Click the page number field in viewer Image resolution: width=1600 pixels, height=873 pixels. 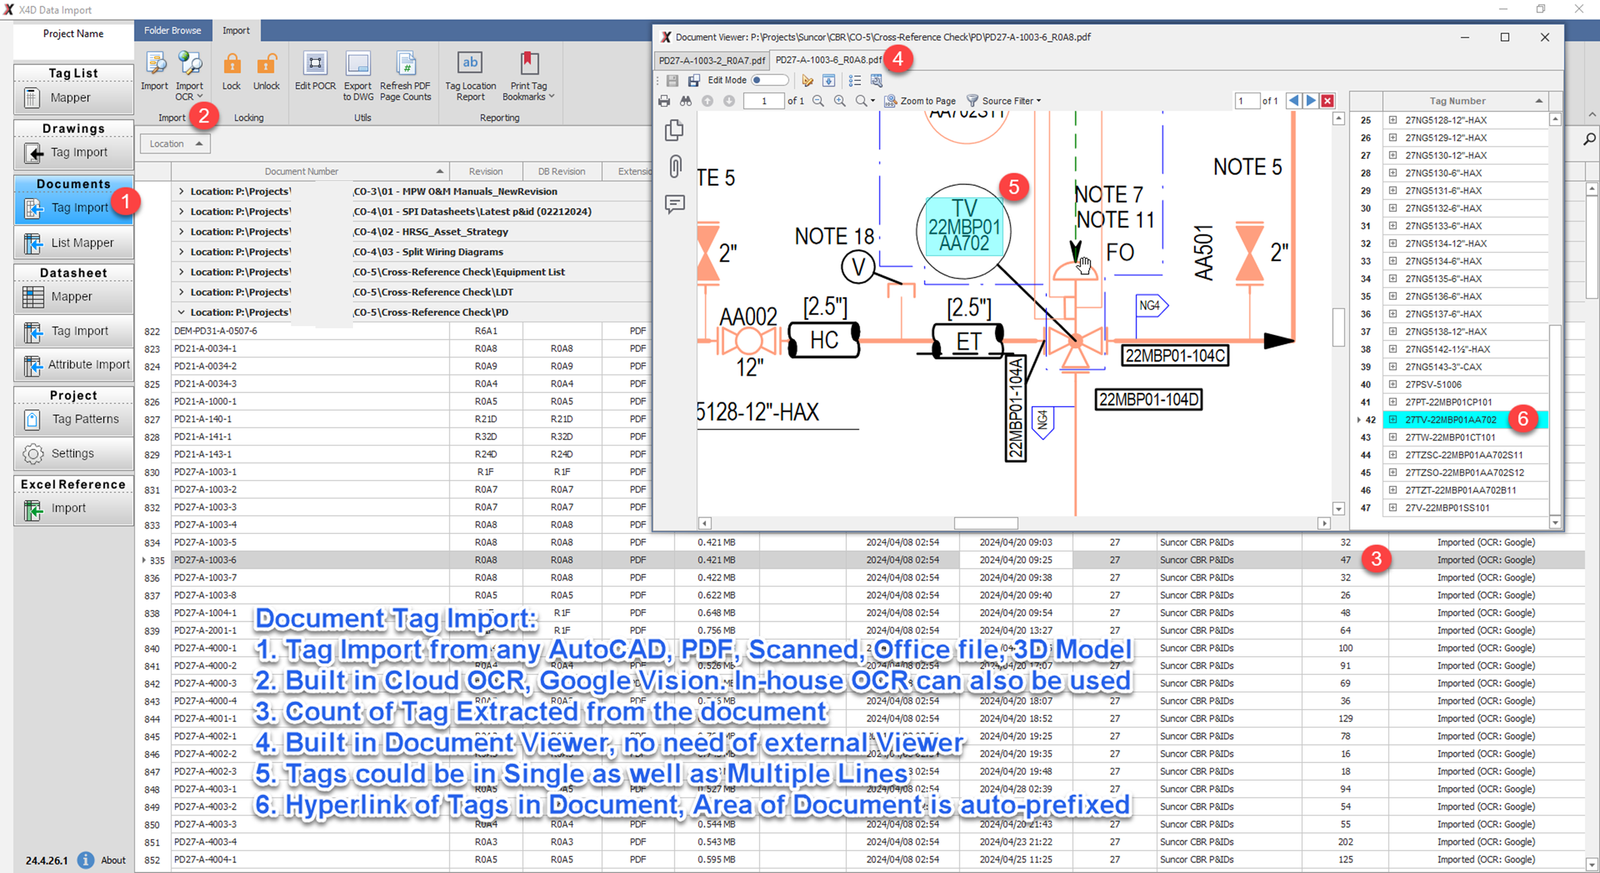(x=764, y=101)
